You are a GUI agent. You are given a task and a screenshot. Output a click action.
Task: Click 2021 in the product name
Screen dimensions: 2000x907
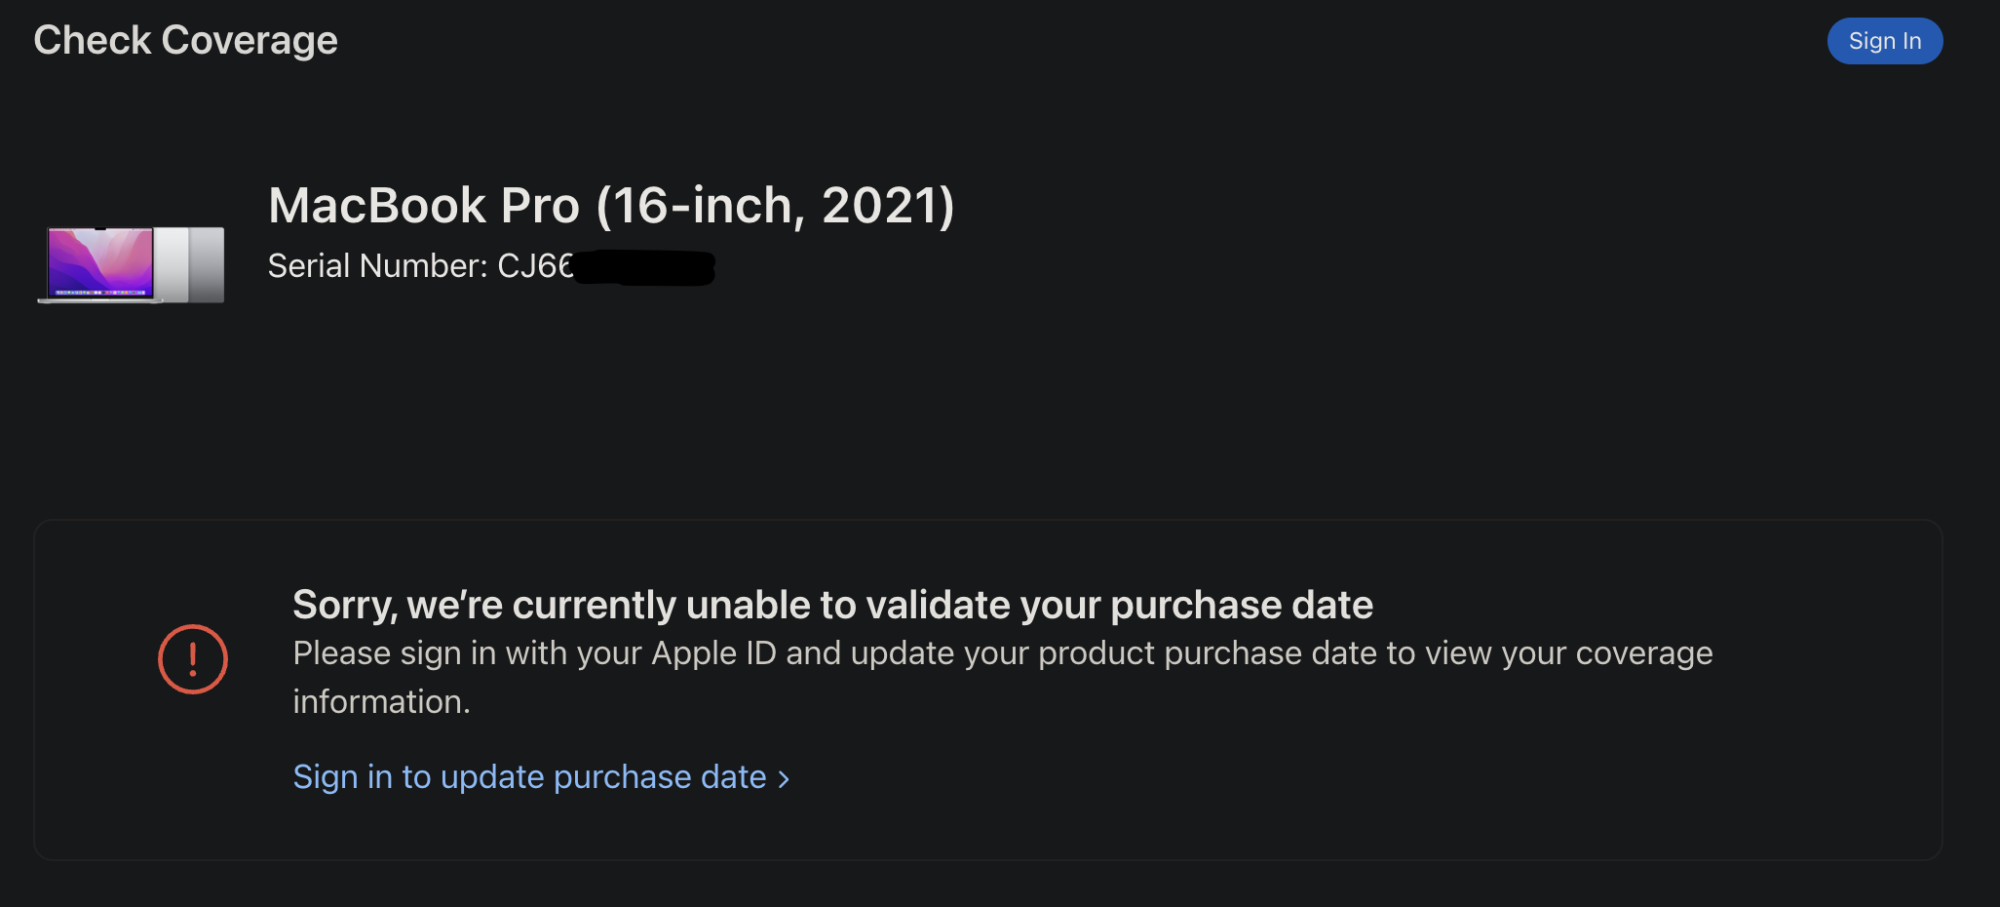(887, 206)
